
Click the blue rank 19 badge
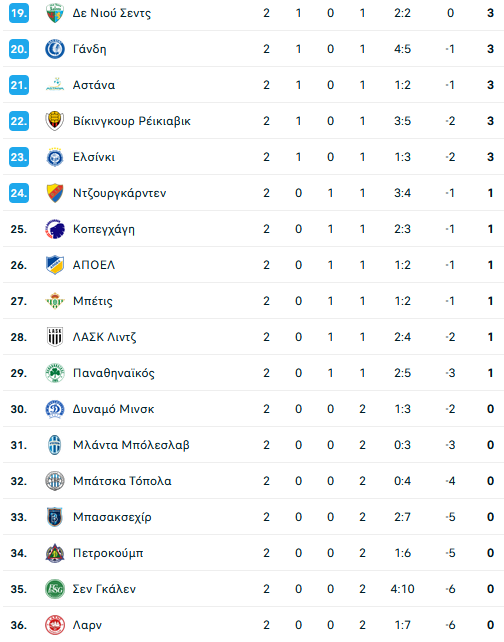point(19,13)
